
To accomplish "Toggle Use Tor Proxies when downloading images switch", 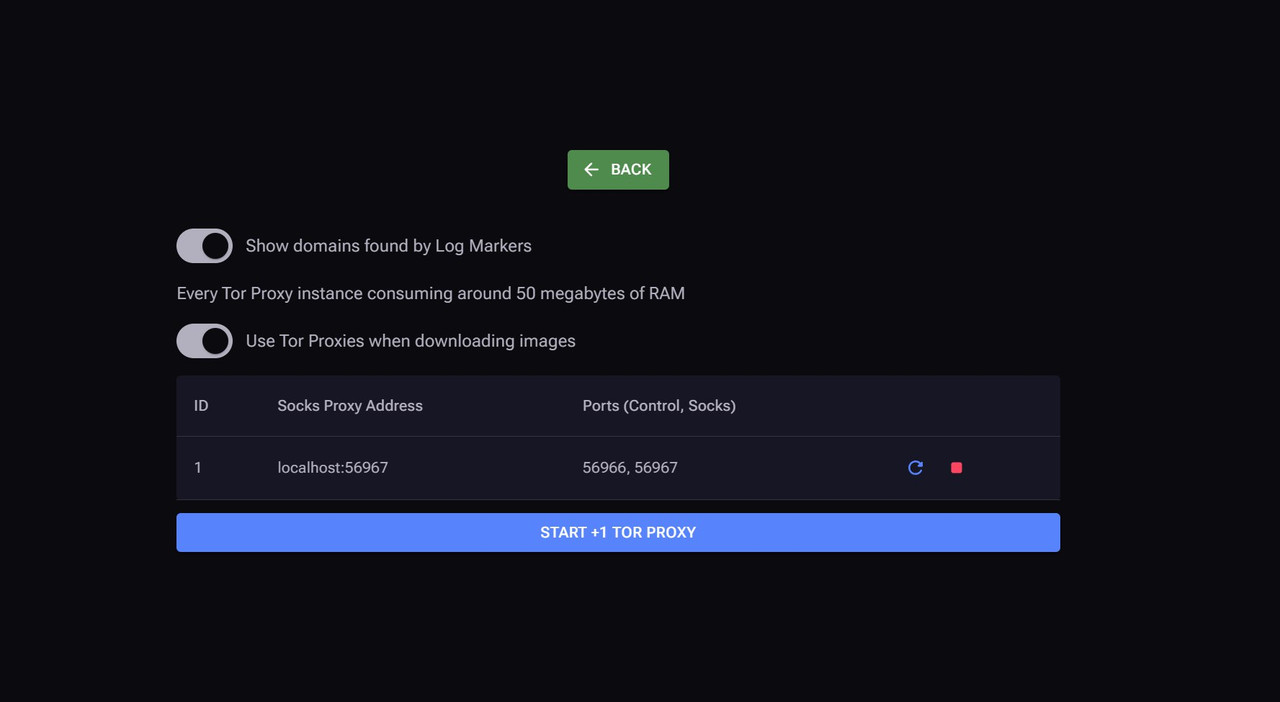I will tap(205, 341).
